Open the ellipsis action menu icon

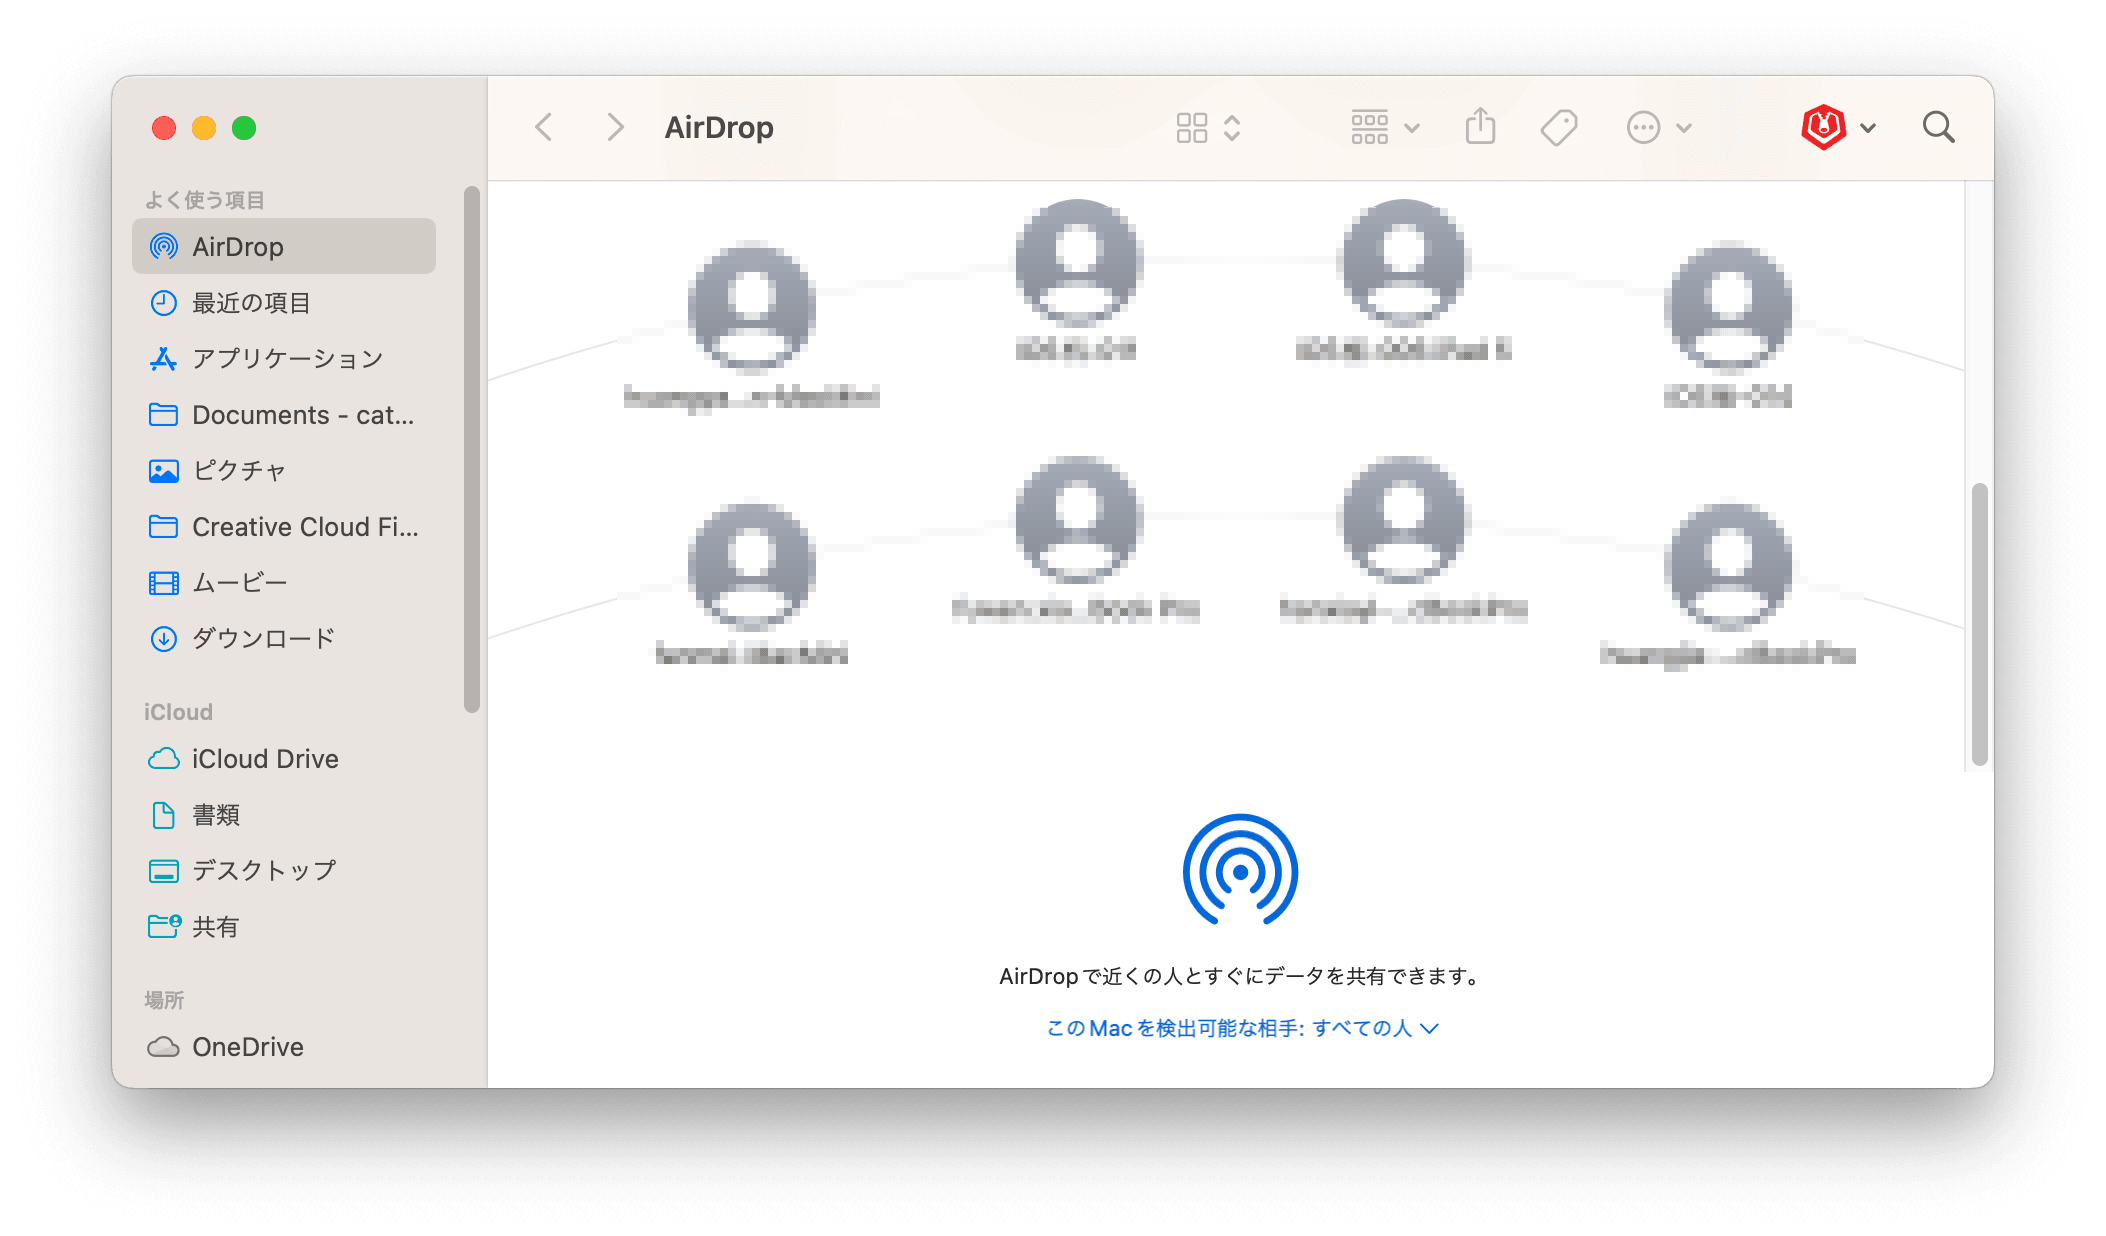coord(1644,128)
